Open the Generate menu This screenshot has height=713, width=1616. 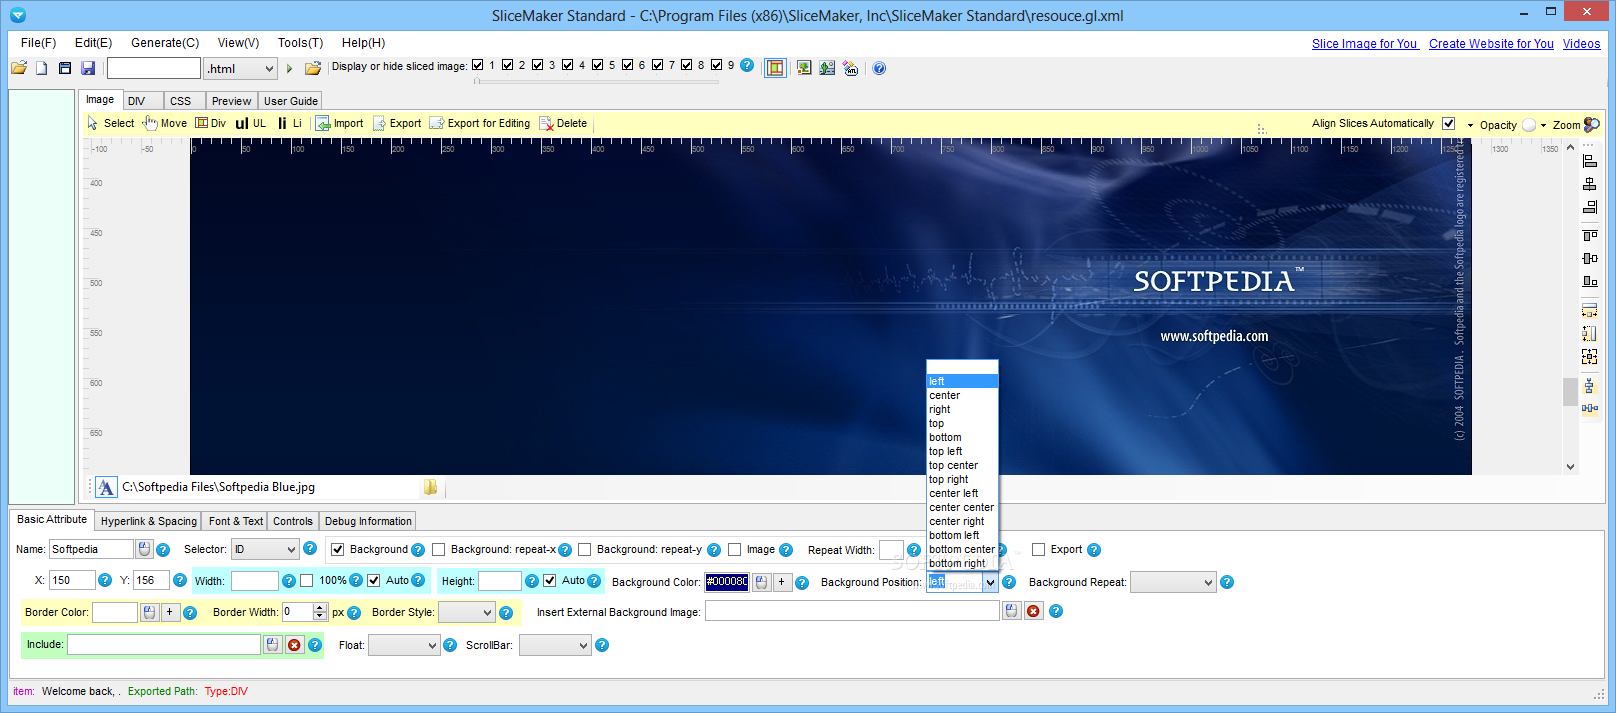[165, 43]
